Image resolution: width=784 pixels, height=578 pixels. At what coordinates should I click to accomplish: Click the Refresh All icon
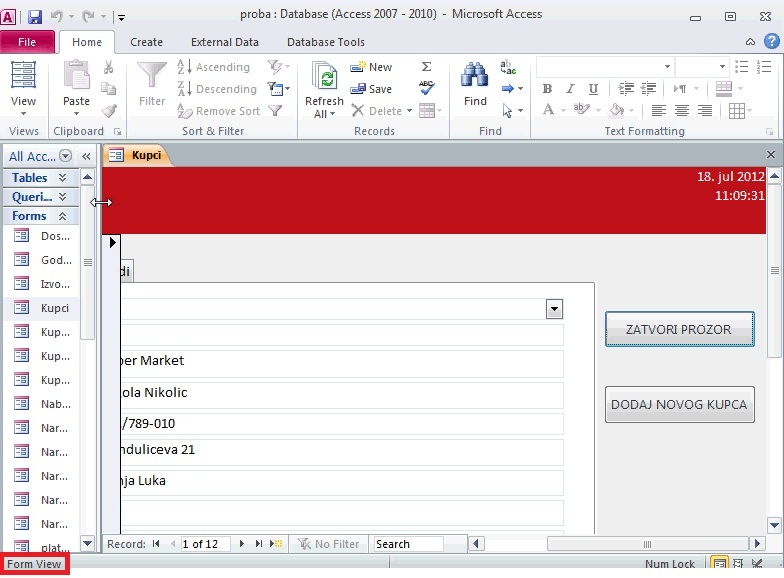pos(324,77)
